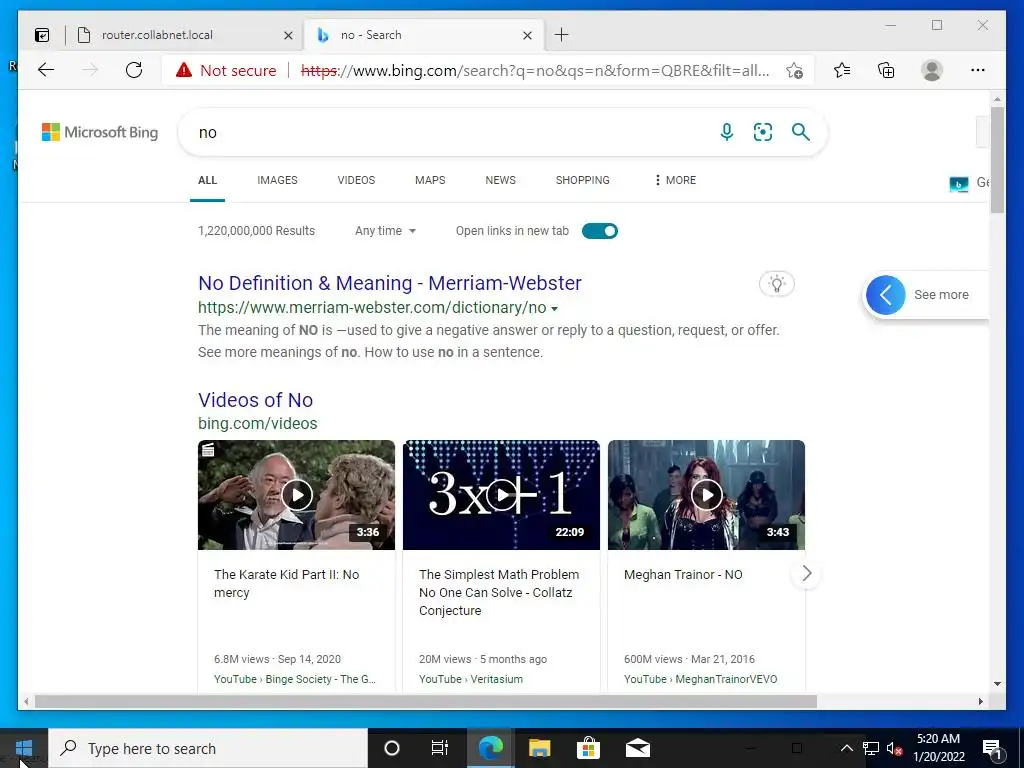The width and height of the screenshot is (1024, 768).
Task: Search using voice microphone icon
Action: point(726,132)
